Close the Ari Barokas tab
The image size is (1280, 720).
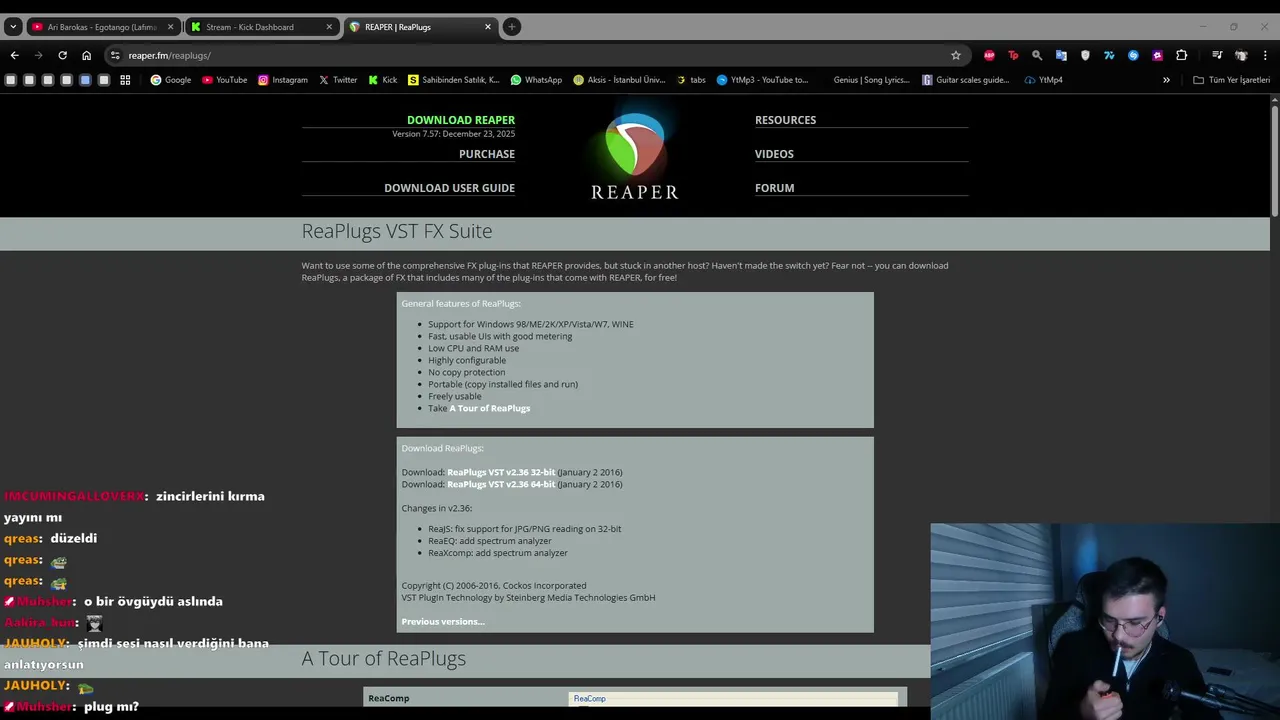tap(170, 27)
